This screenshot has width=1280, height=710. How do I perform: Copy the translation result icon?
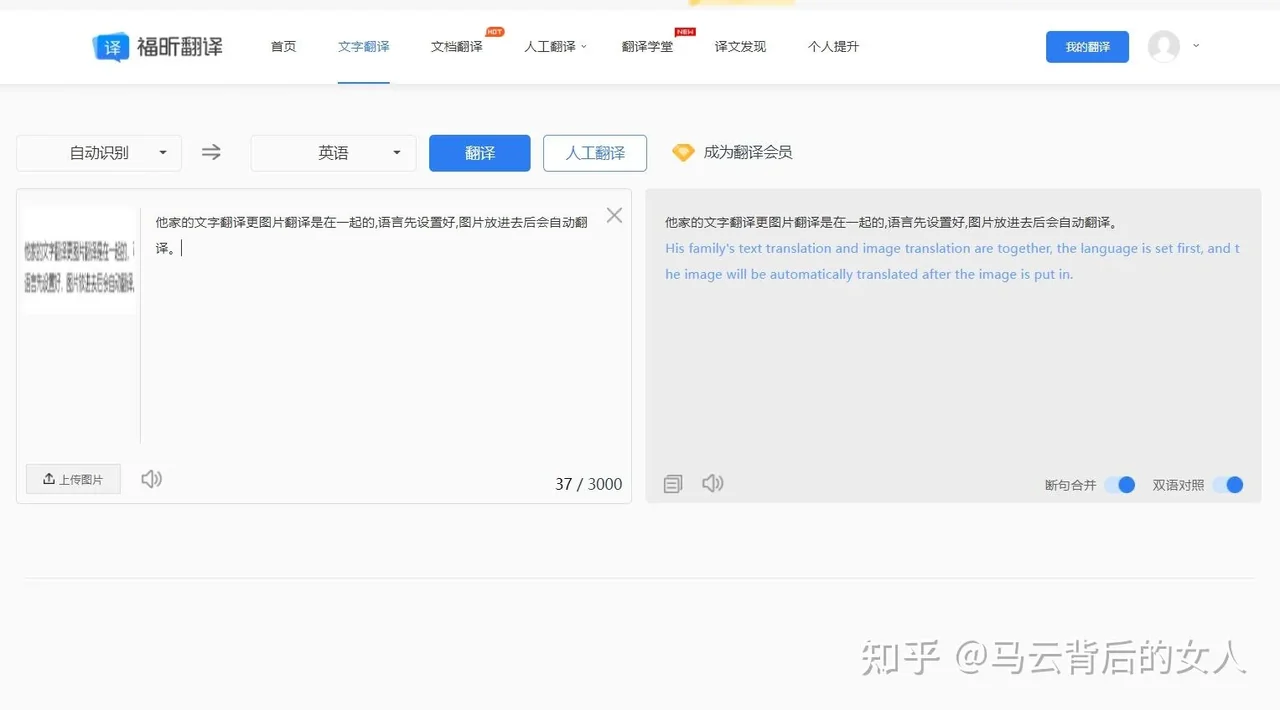(x=672, y=483)
